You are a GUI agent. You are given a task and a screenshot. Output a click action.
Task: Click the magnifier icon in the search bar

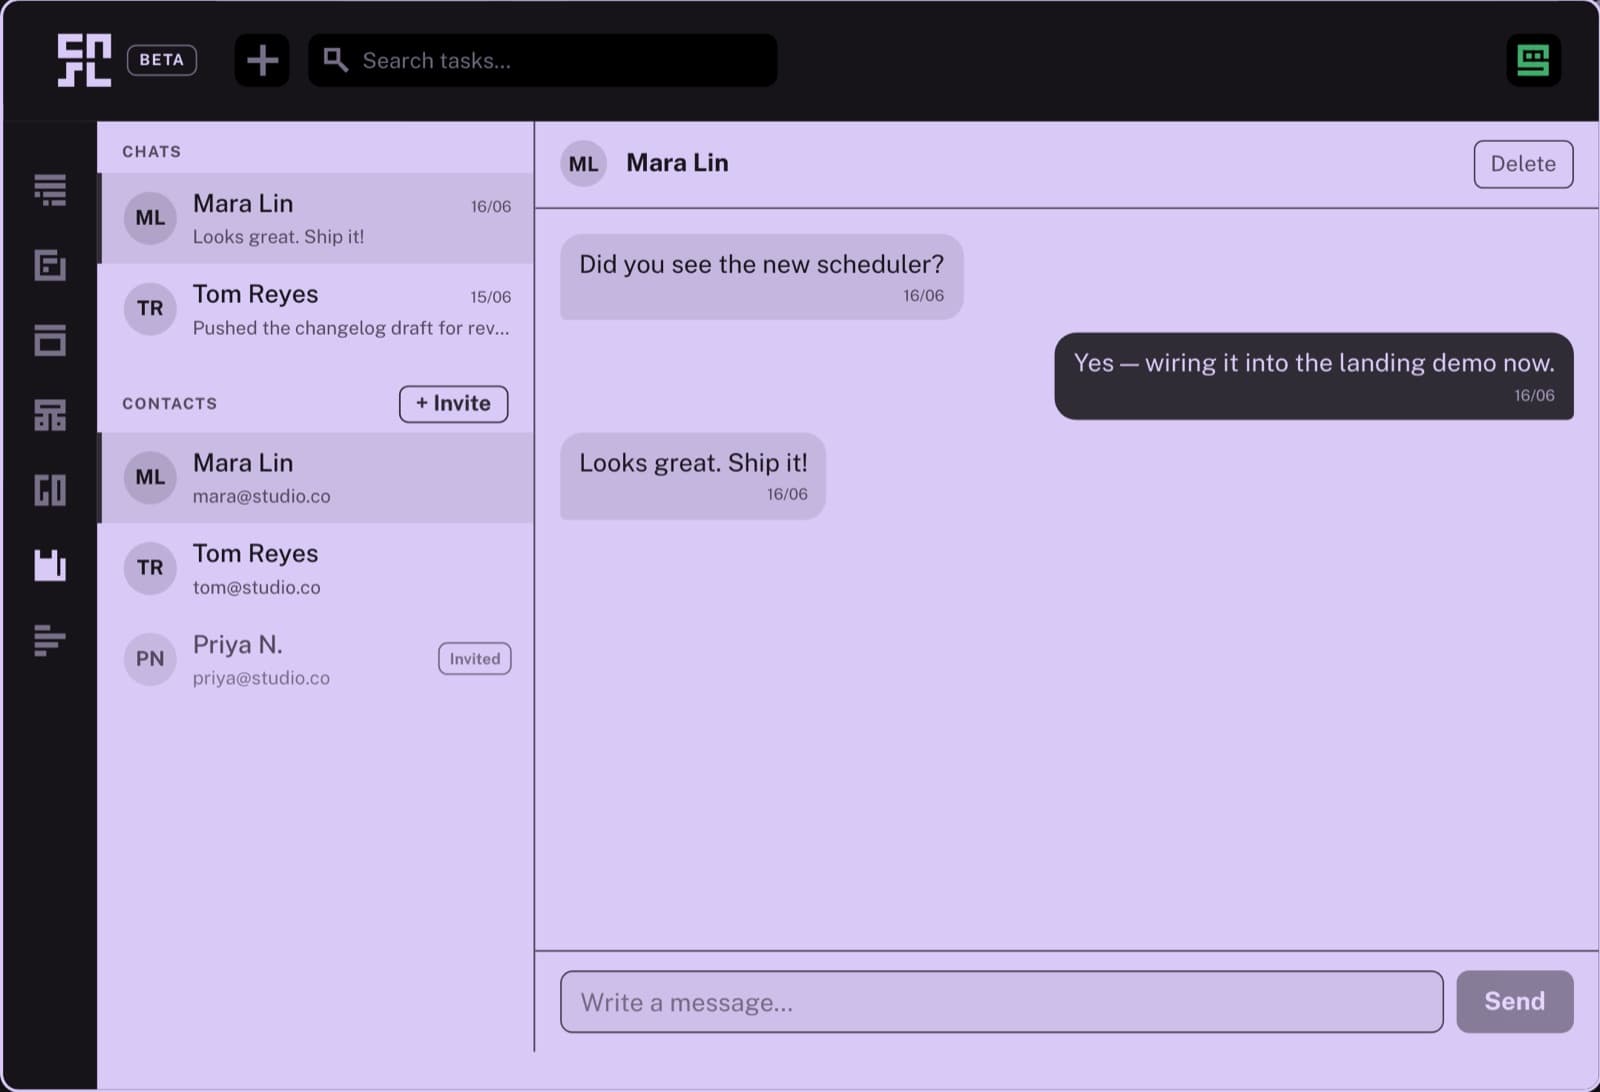pyautogui.click(x=336, y=60)
